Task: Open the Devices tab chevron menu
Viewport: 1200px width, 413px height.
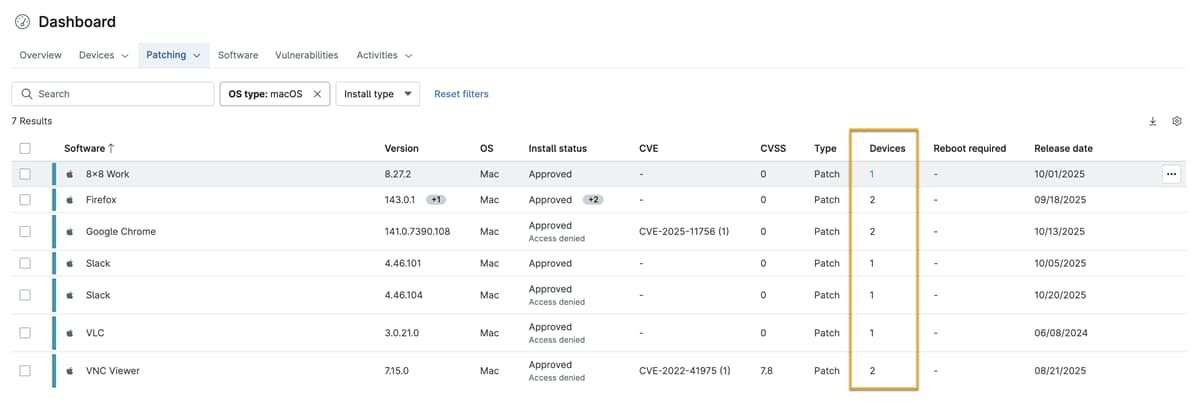Action: click(125, 56)
